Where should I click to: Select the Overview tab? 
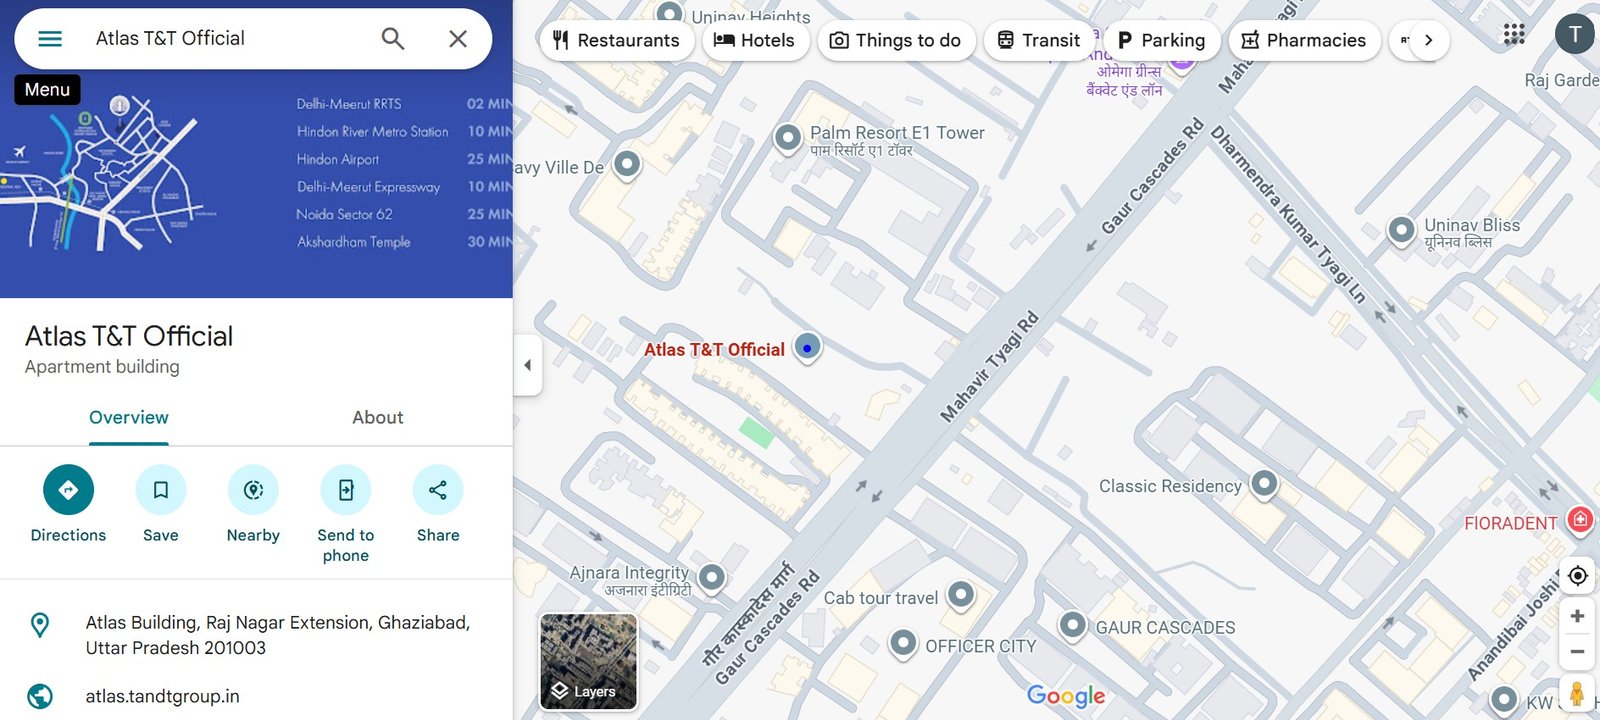coord(129,418)
